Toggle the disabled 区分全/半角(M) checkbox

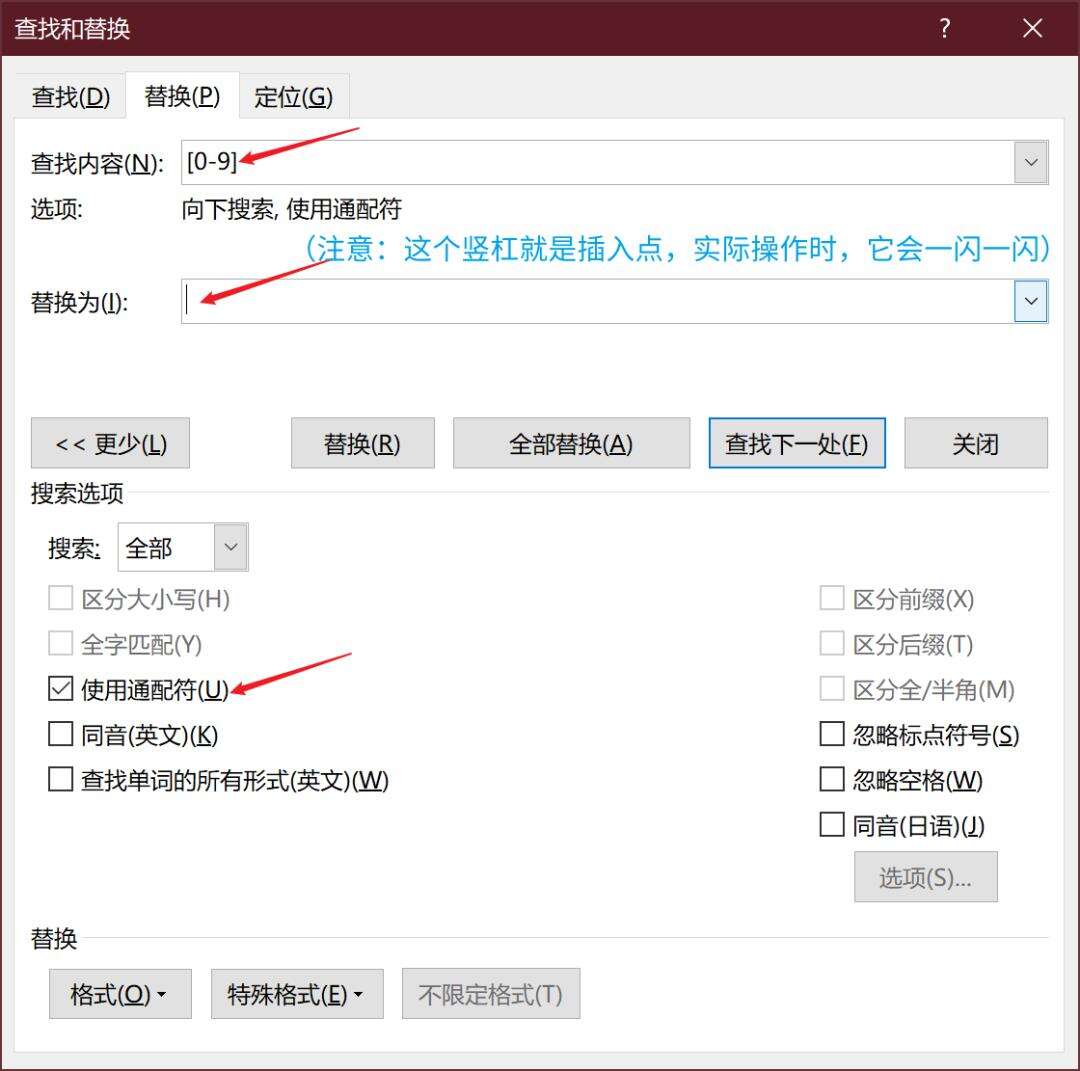tap(832, 688)
